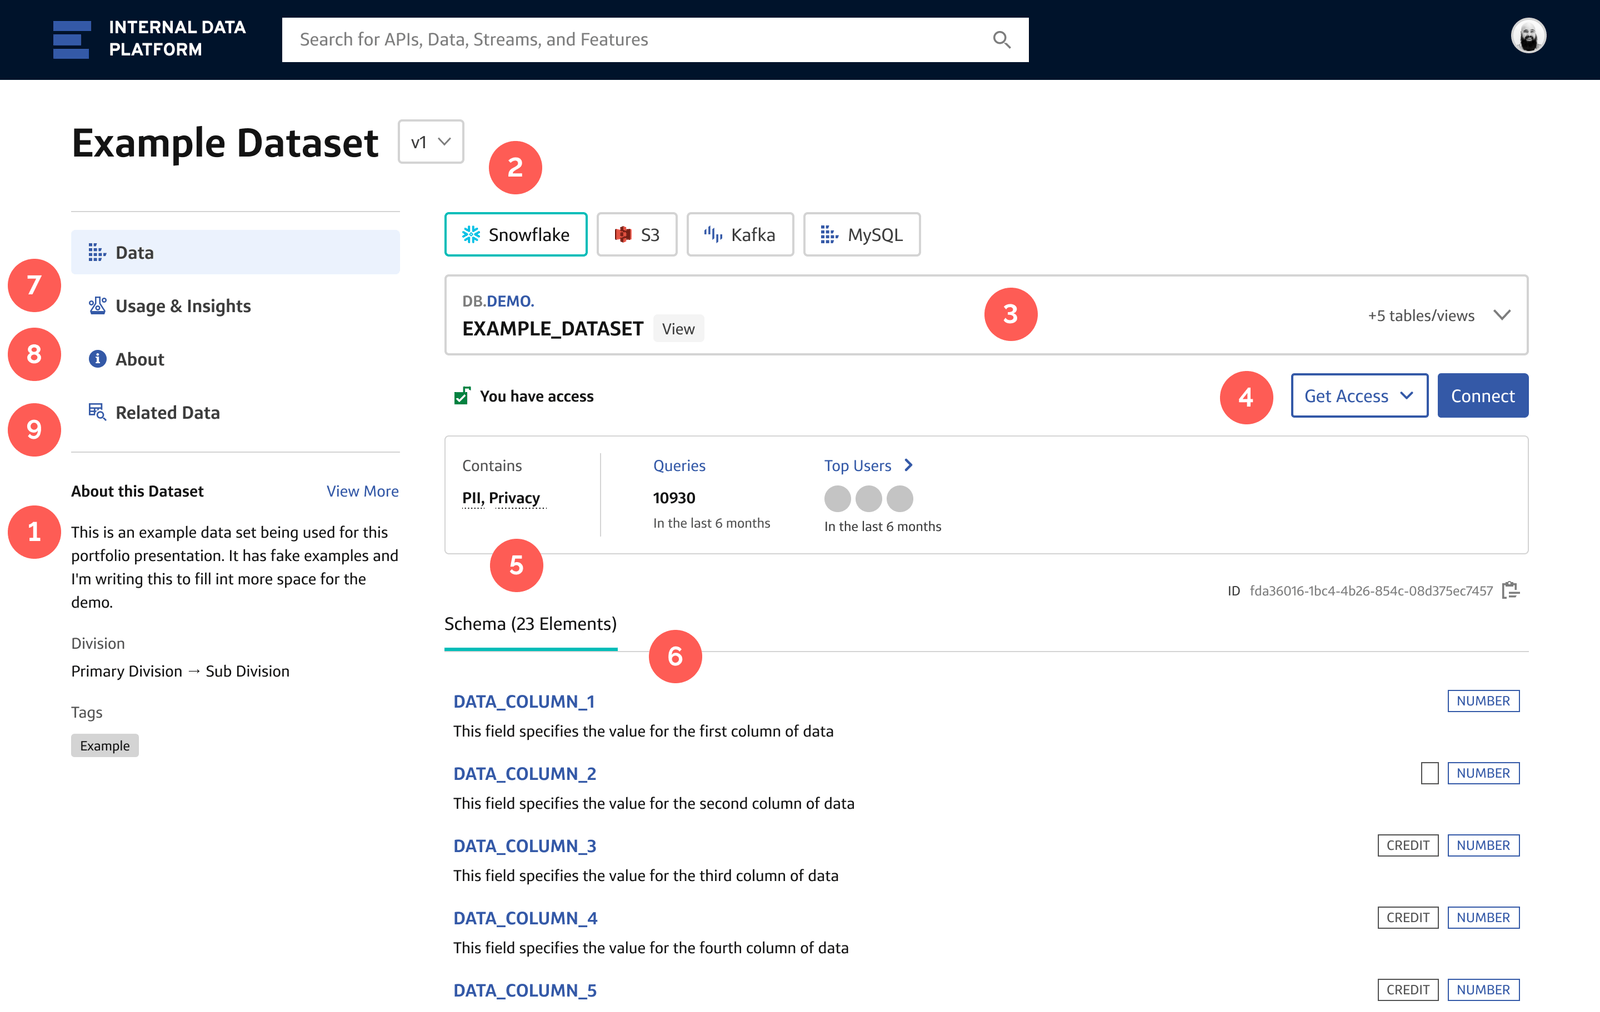Screen dimensions: 1600x1012
Task: Open Usage & Insights in side navigation
Action: 235,306
